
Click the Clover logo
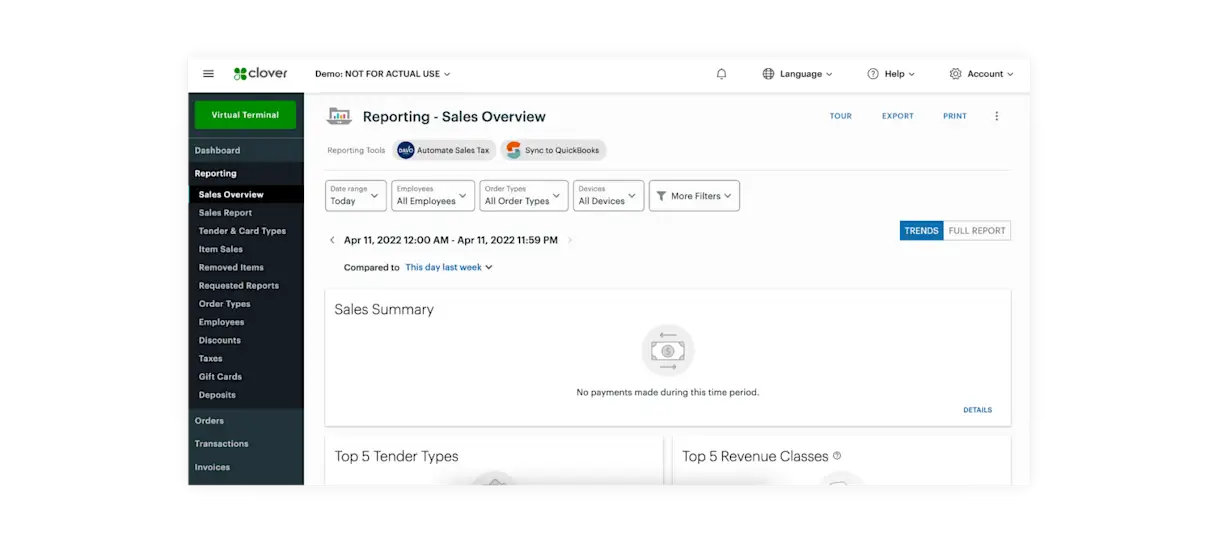pyautogui.click(x=260, y=74)
